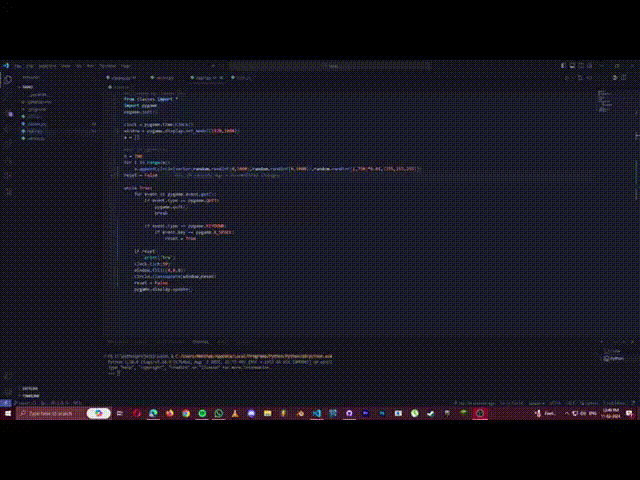Open main.py in the Explorer file list
The image size is (640, 480).
[x=35, y=131]
